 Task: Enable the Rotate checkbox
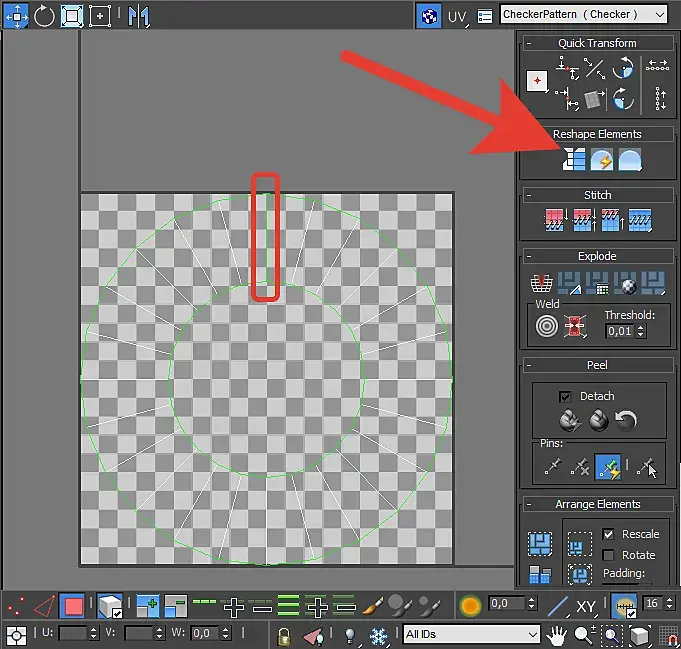608,555
